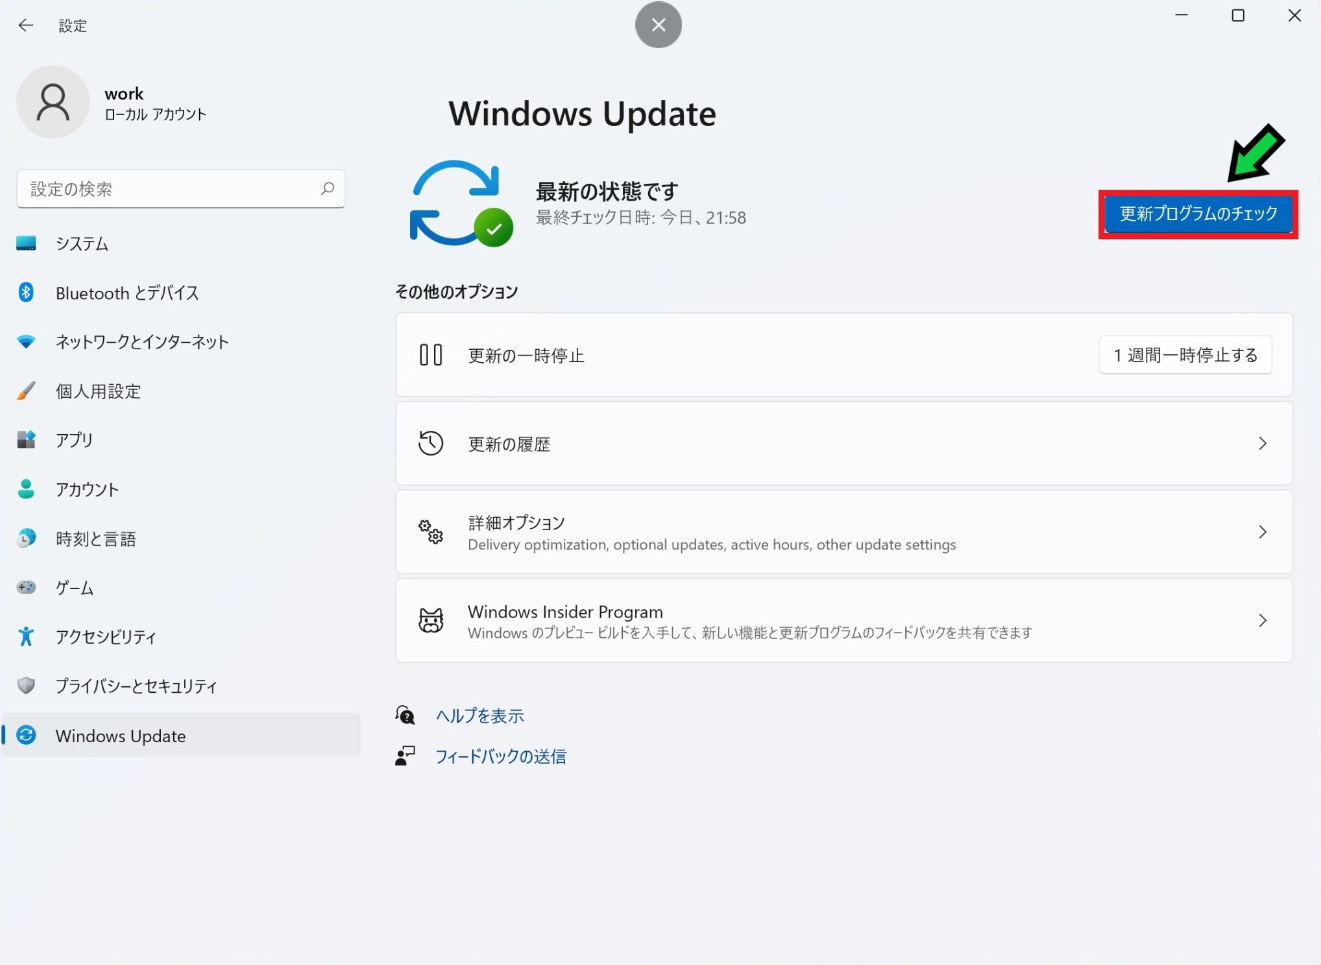Click the privacy shield icon
The height and width of the screenshot is (965, 1321).
27,685
